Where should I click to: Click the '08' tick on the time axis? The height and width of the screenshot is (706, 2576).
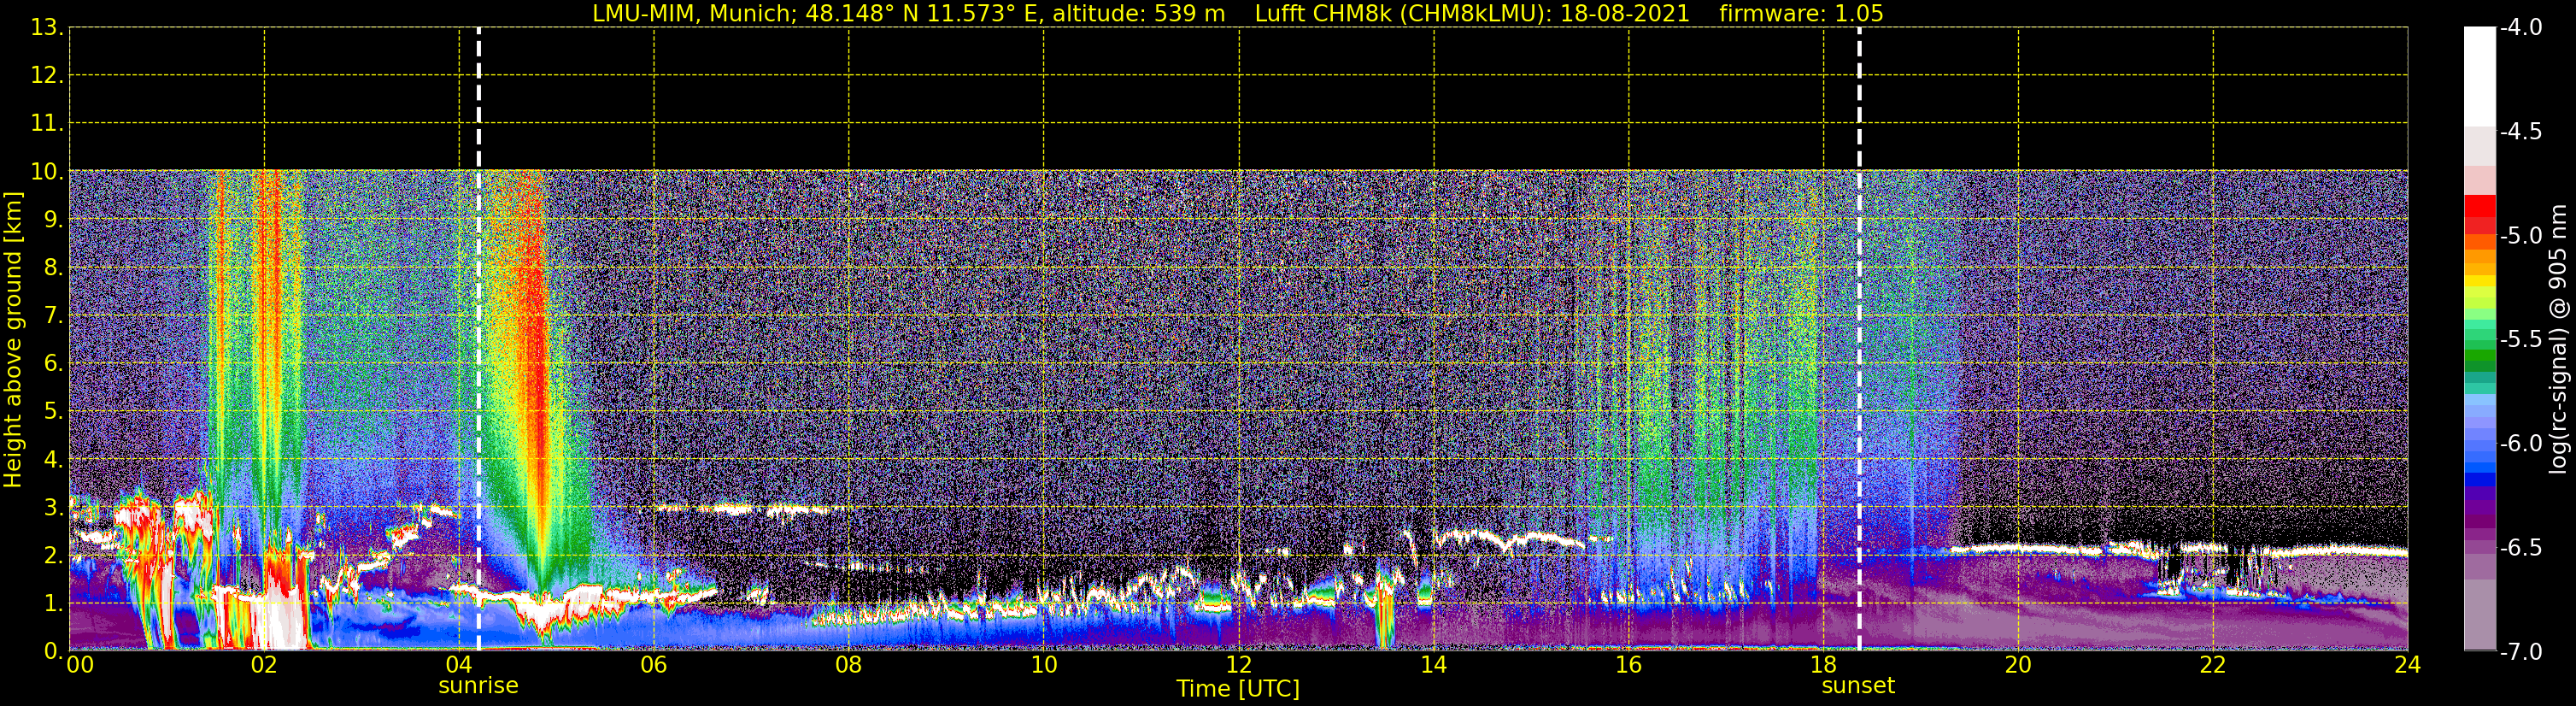(849, 665)
